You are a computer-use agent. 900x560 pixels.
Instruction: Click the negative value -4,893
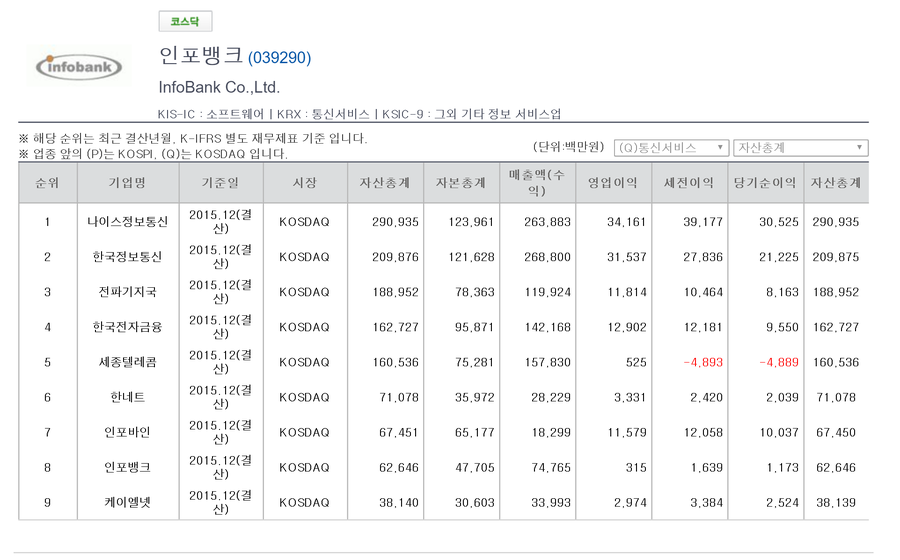point(703,363)
